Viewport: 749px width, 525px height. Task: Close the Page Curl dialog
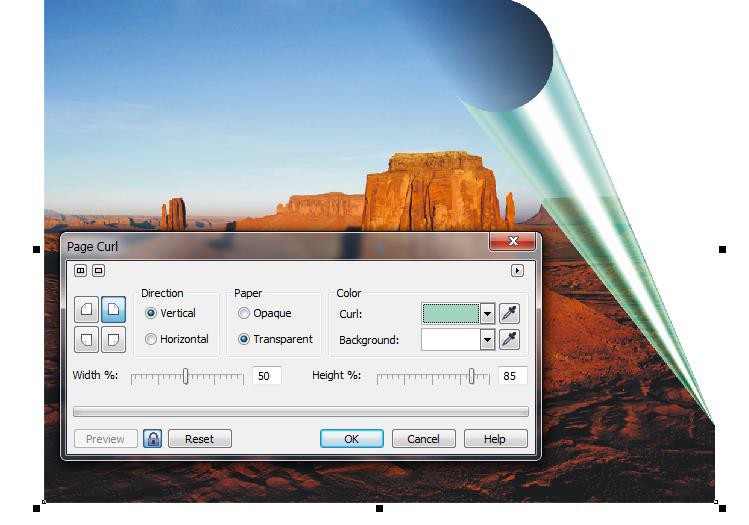(x=513, y=241)
